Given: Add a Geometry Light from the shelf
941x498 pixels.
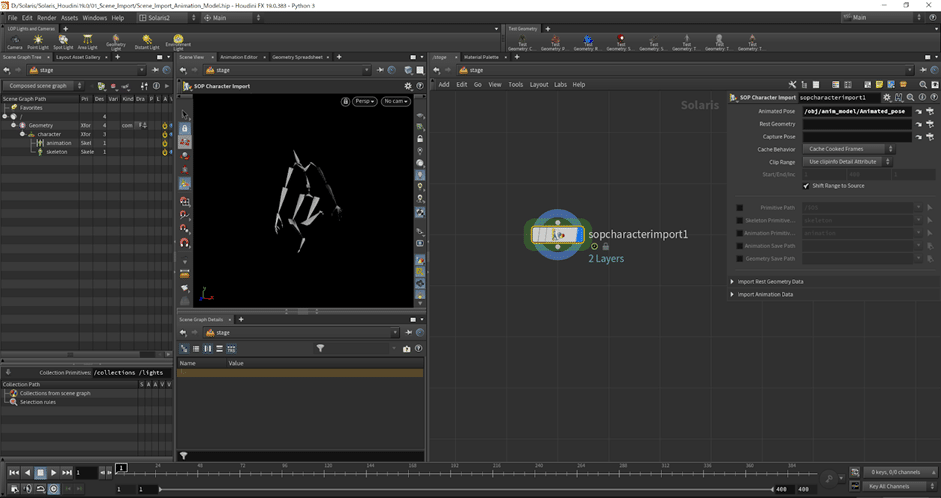Looking at the screenshot, I should click(x=116, y=42).
